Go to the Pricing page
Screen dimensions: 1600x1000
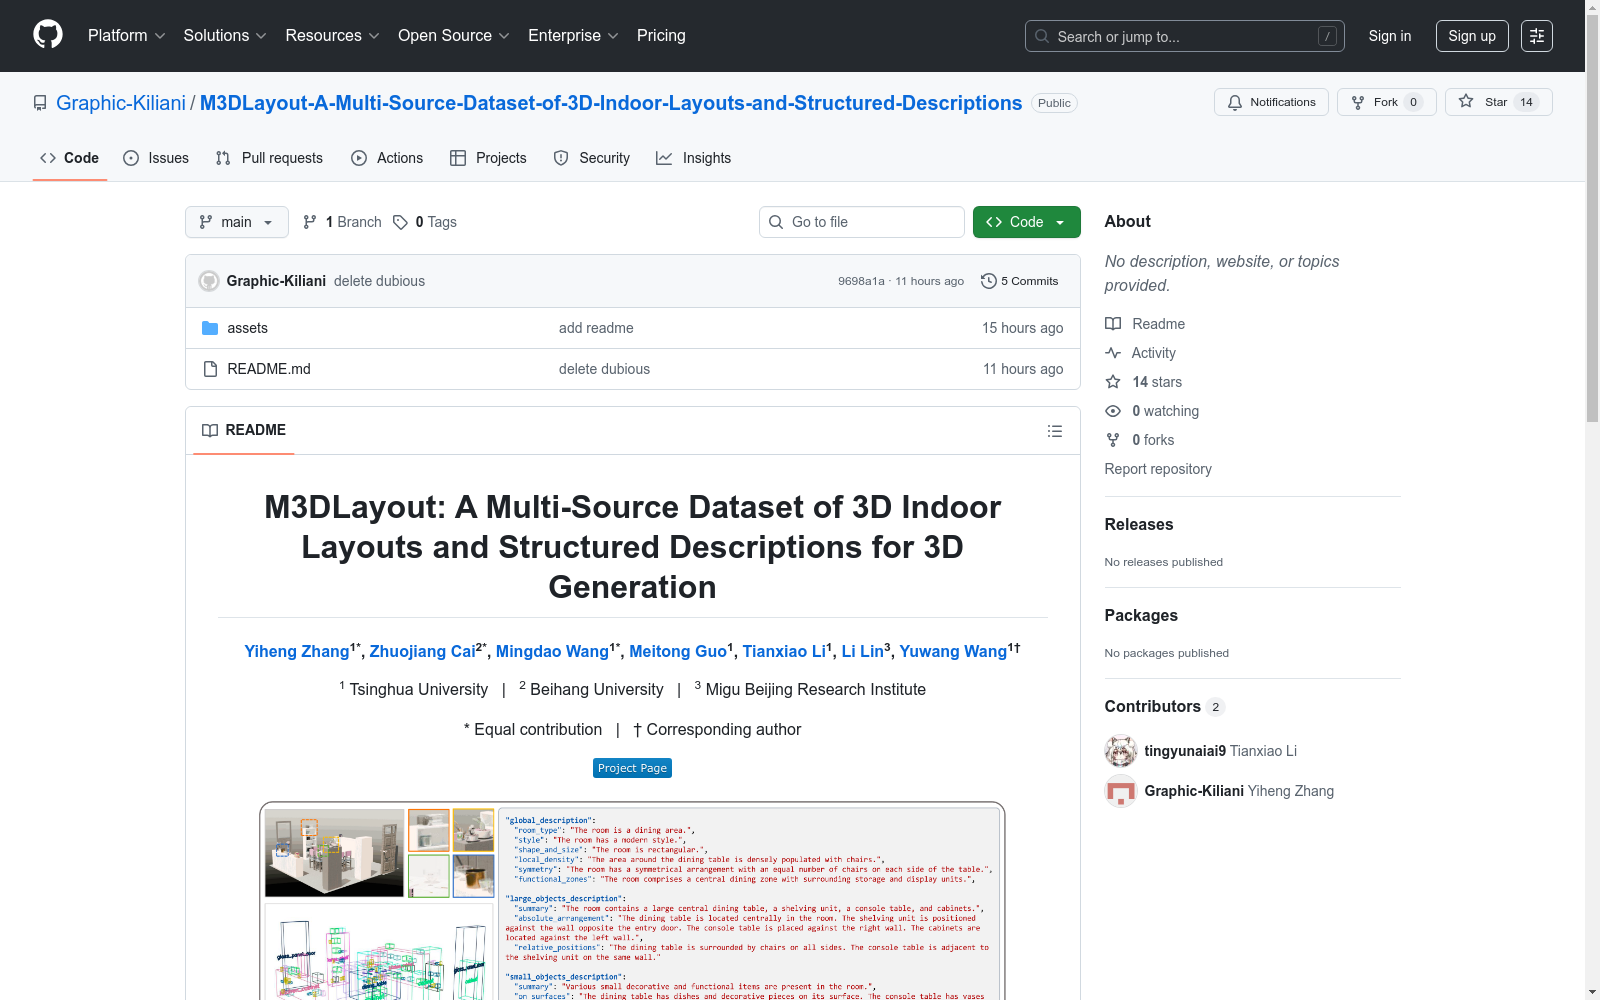661,36
